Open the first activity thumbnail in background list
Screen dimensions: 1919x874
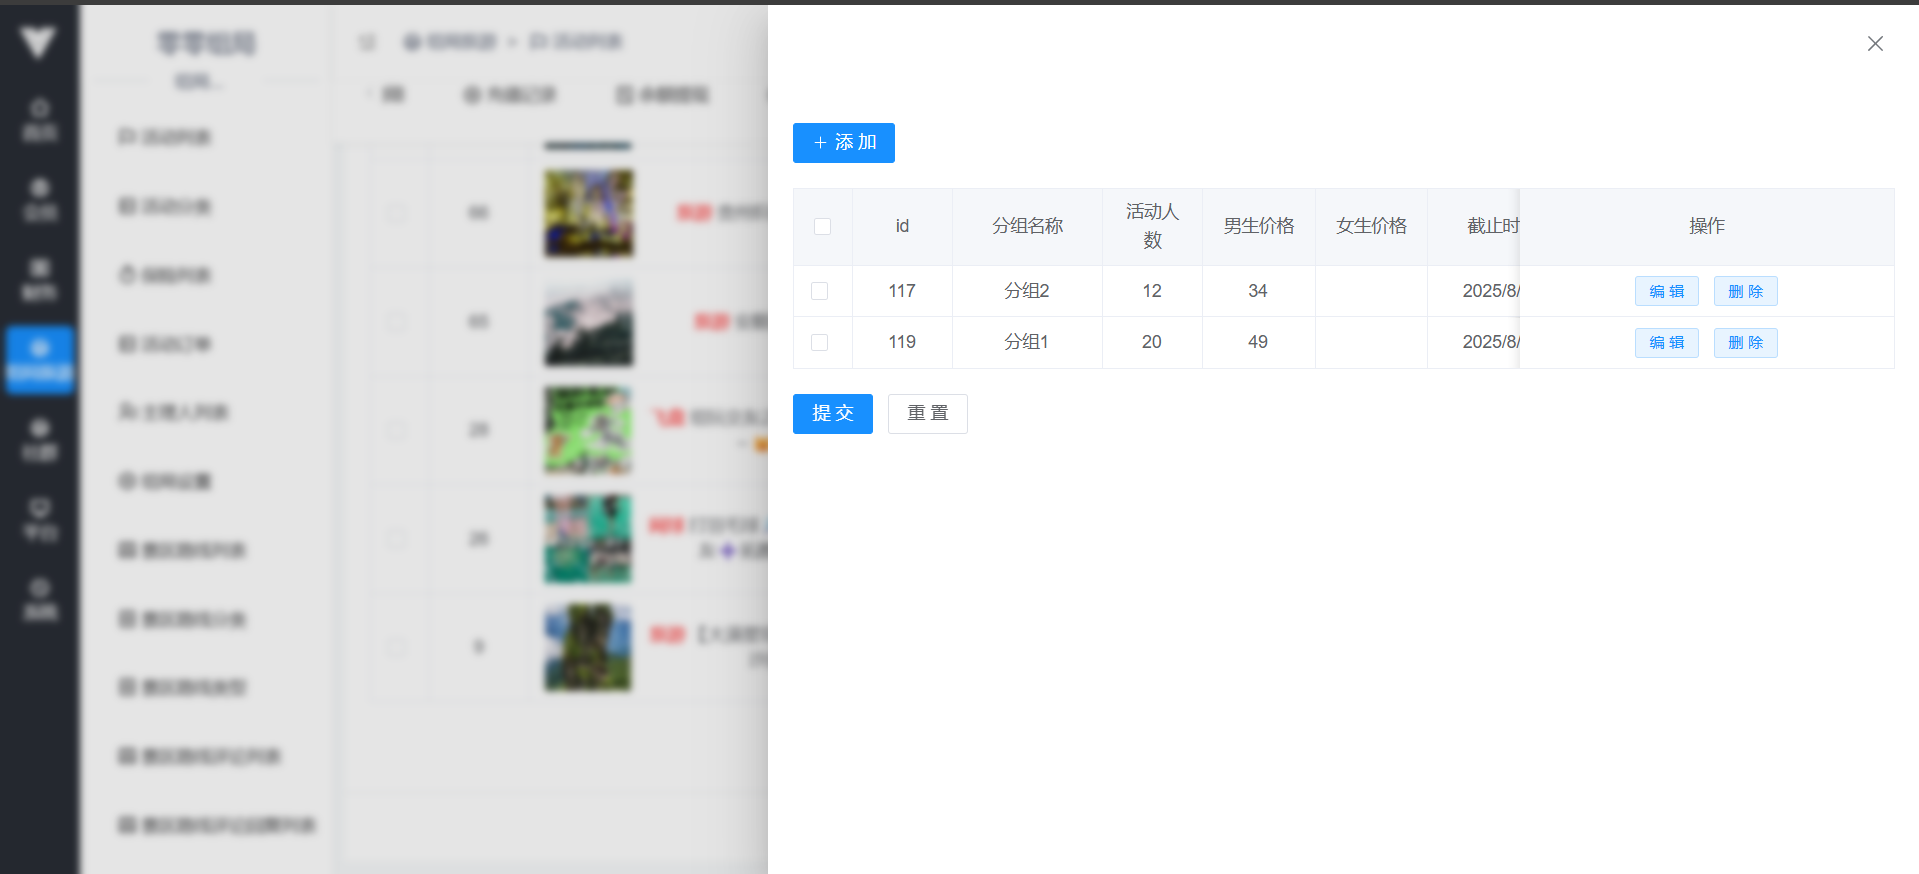click(x=588, y=212)
